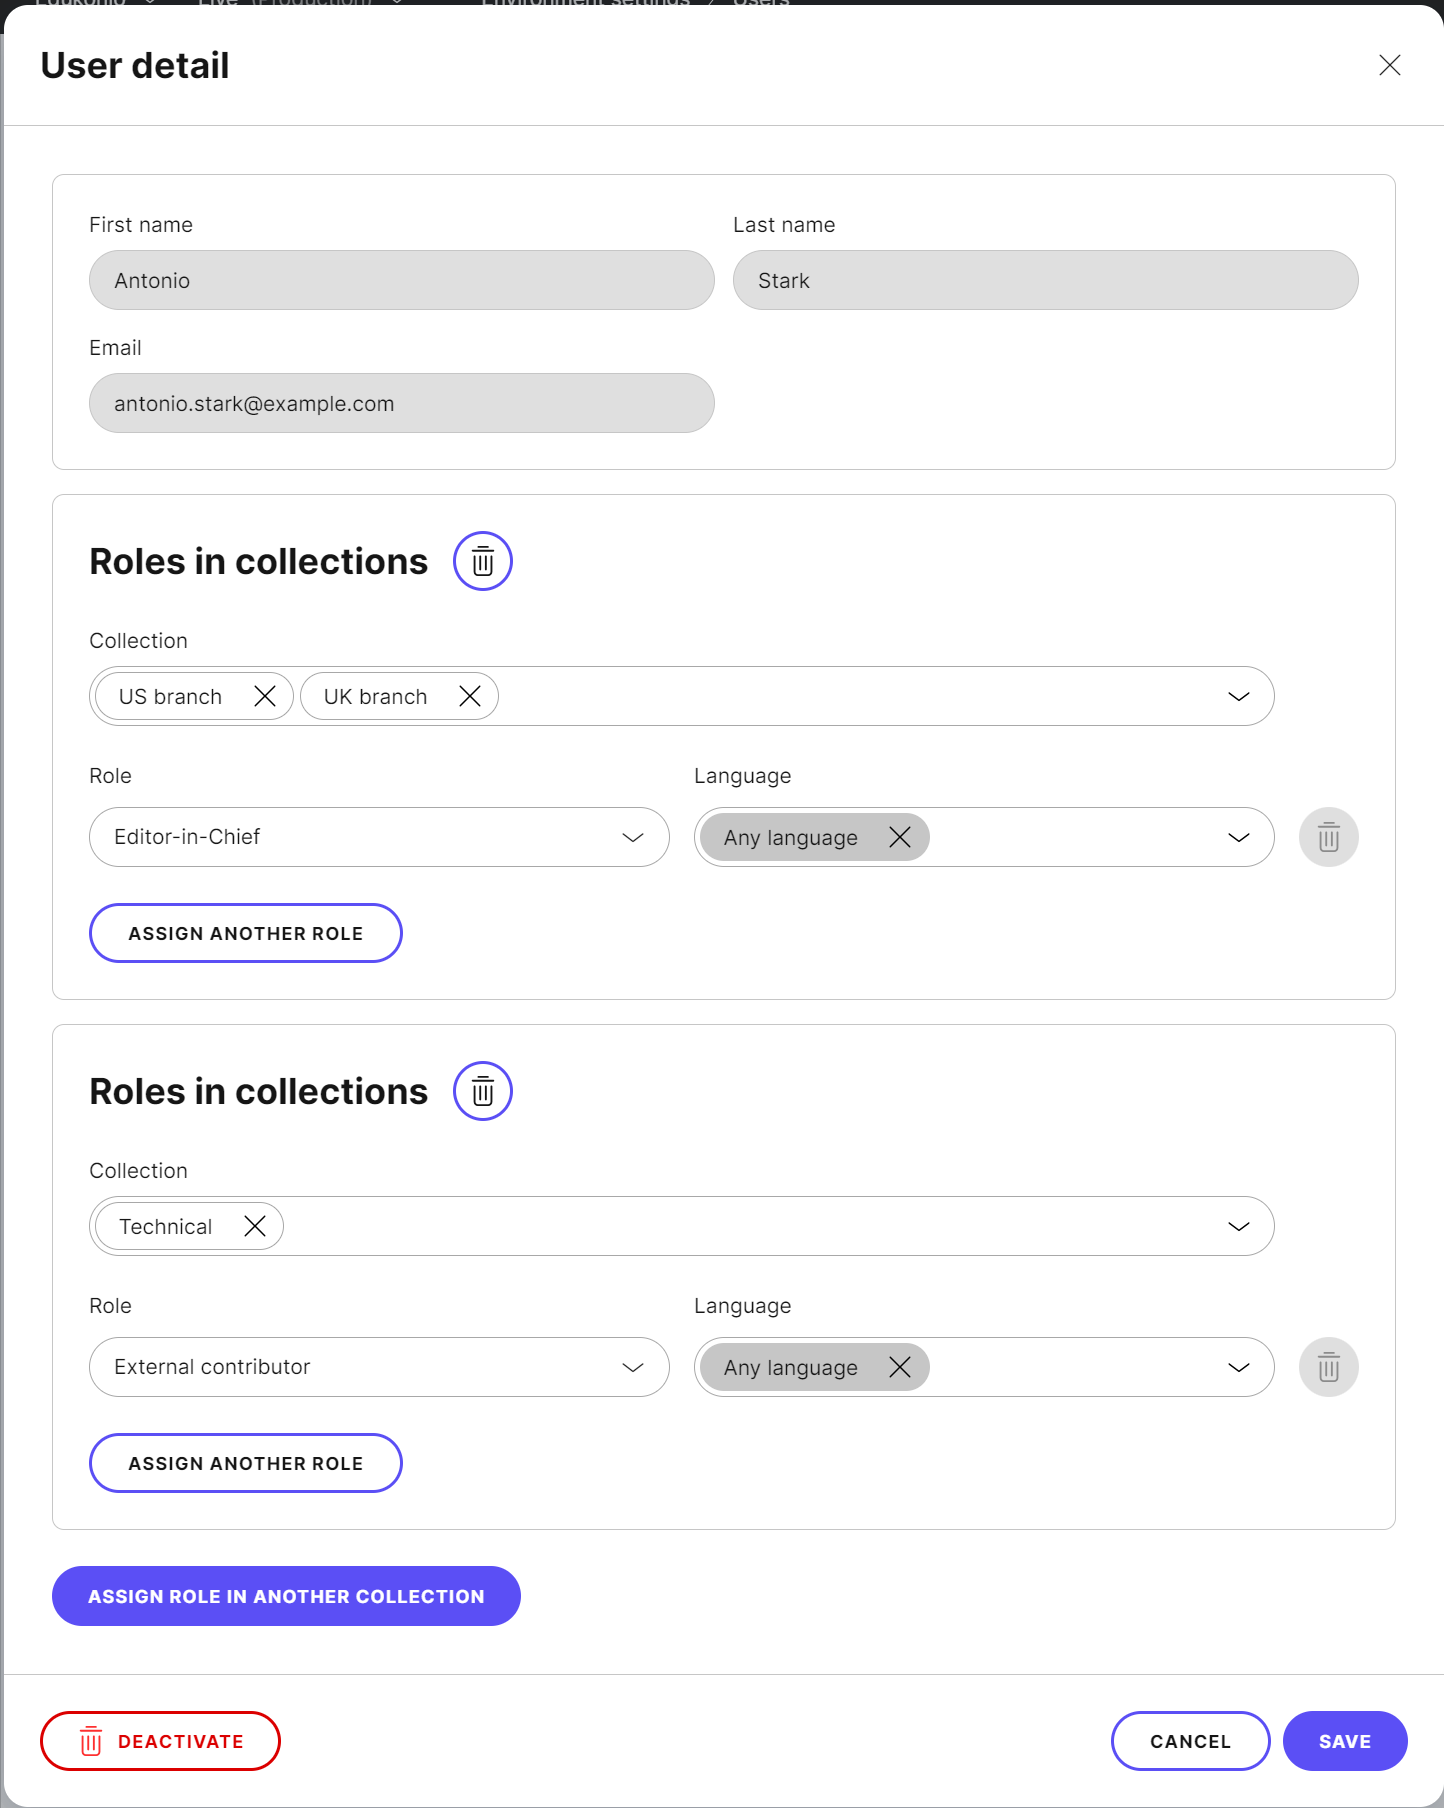Delete the Editor-in-Chief role row
Image resolution: width=1444 pixels, height=1808 pixels.
1328,837
